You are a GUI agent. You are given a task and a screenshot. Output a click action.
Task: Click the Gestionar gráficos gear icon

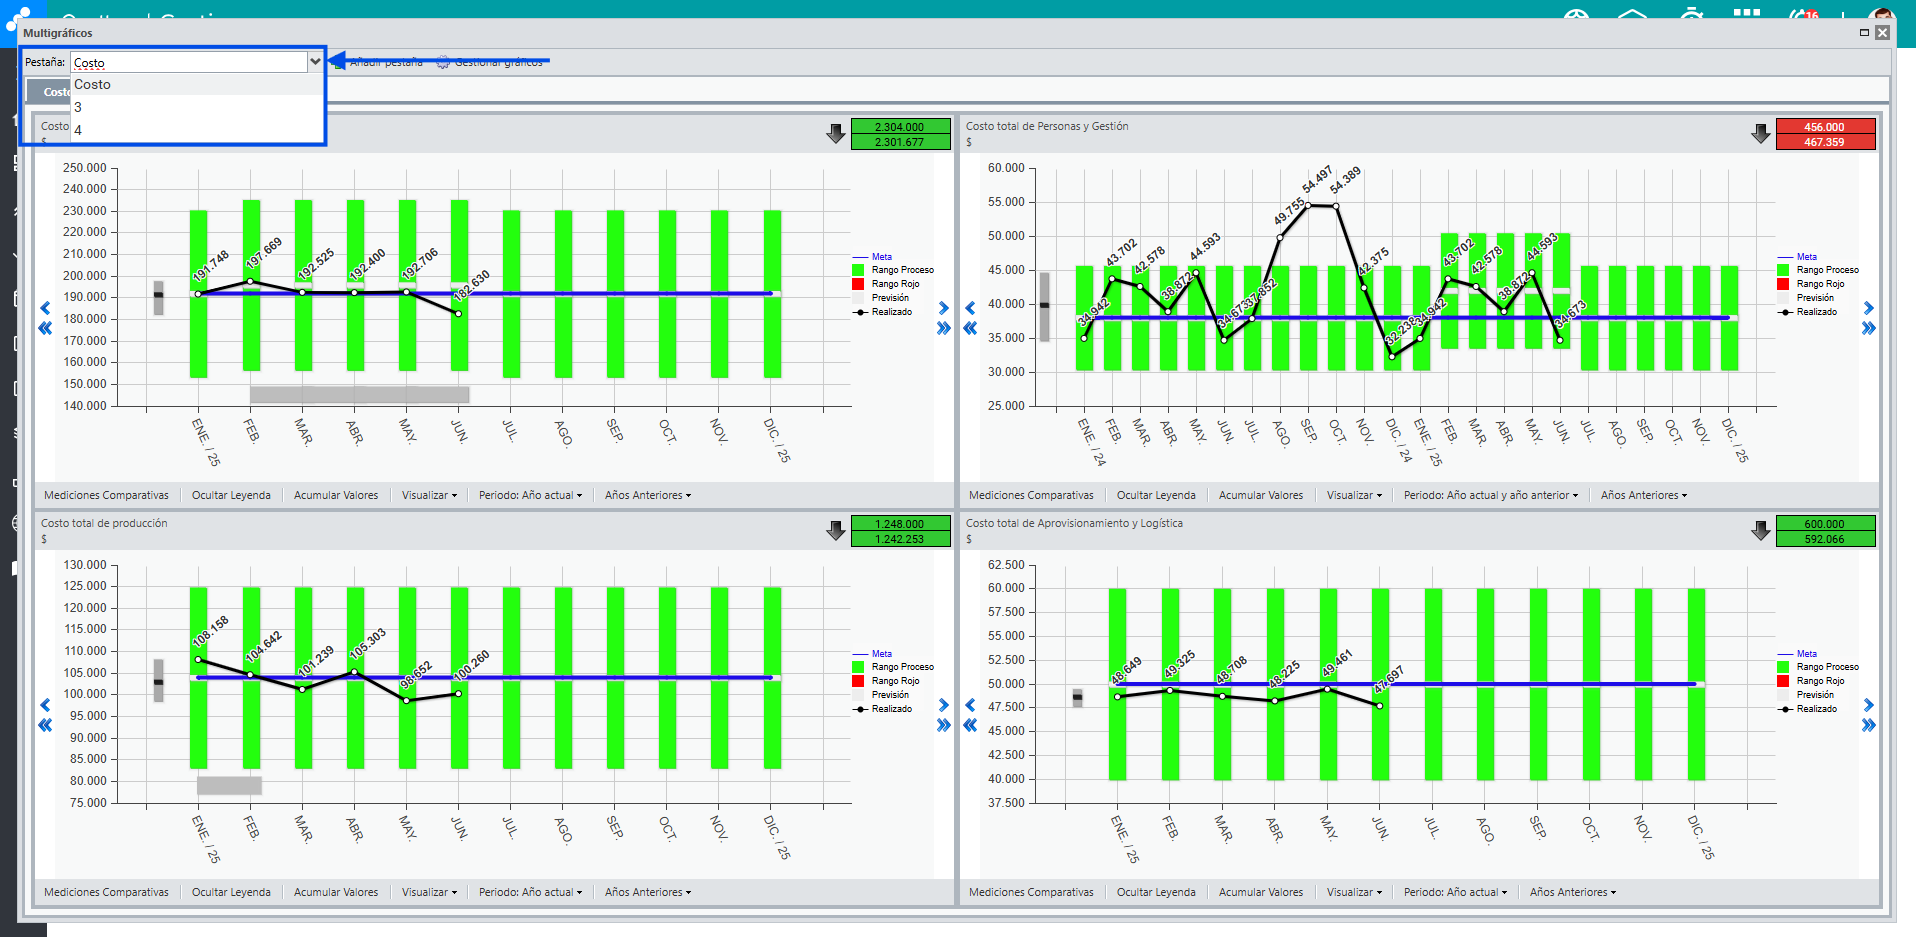(443, 62)
